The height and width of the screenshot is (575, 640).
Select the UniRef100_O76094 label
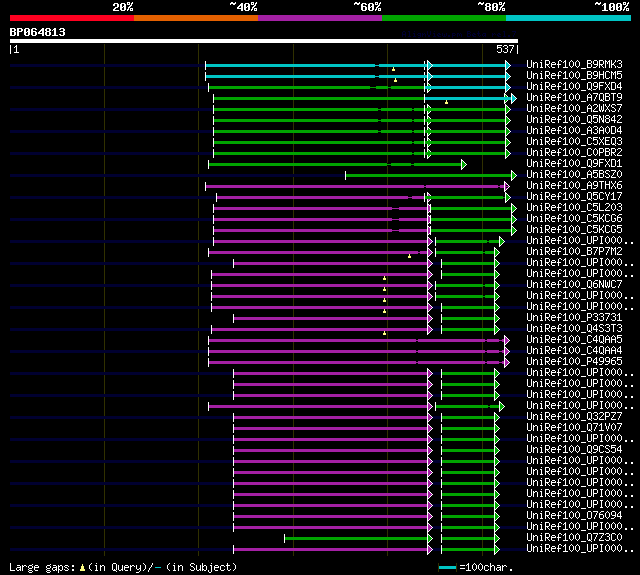574,516
